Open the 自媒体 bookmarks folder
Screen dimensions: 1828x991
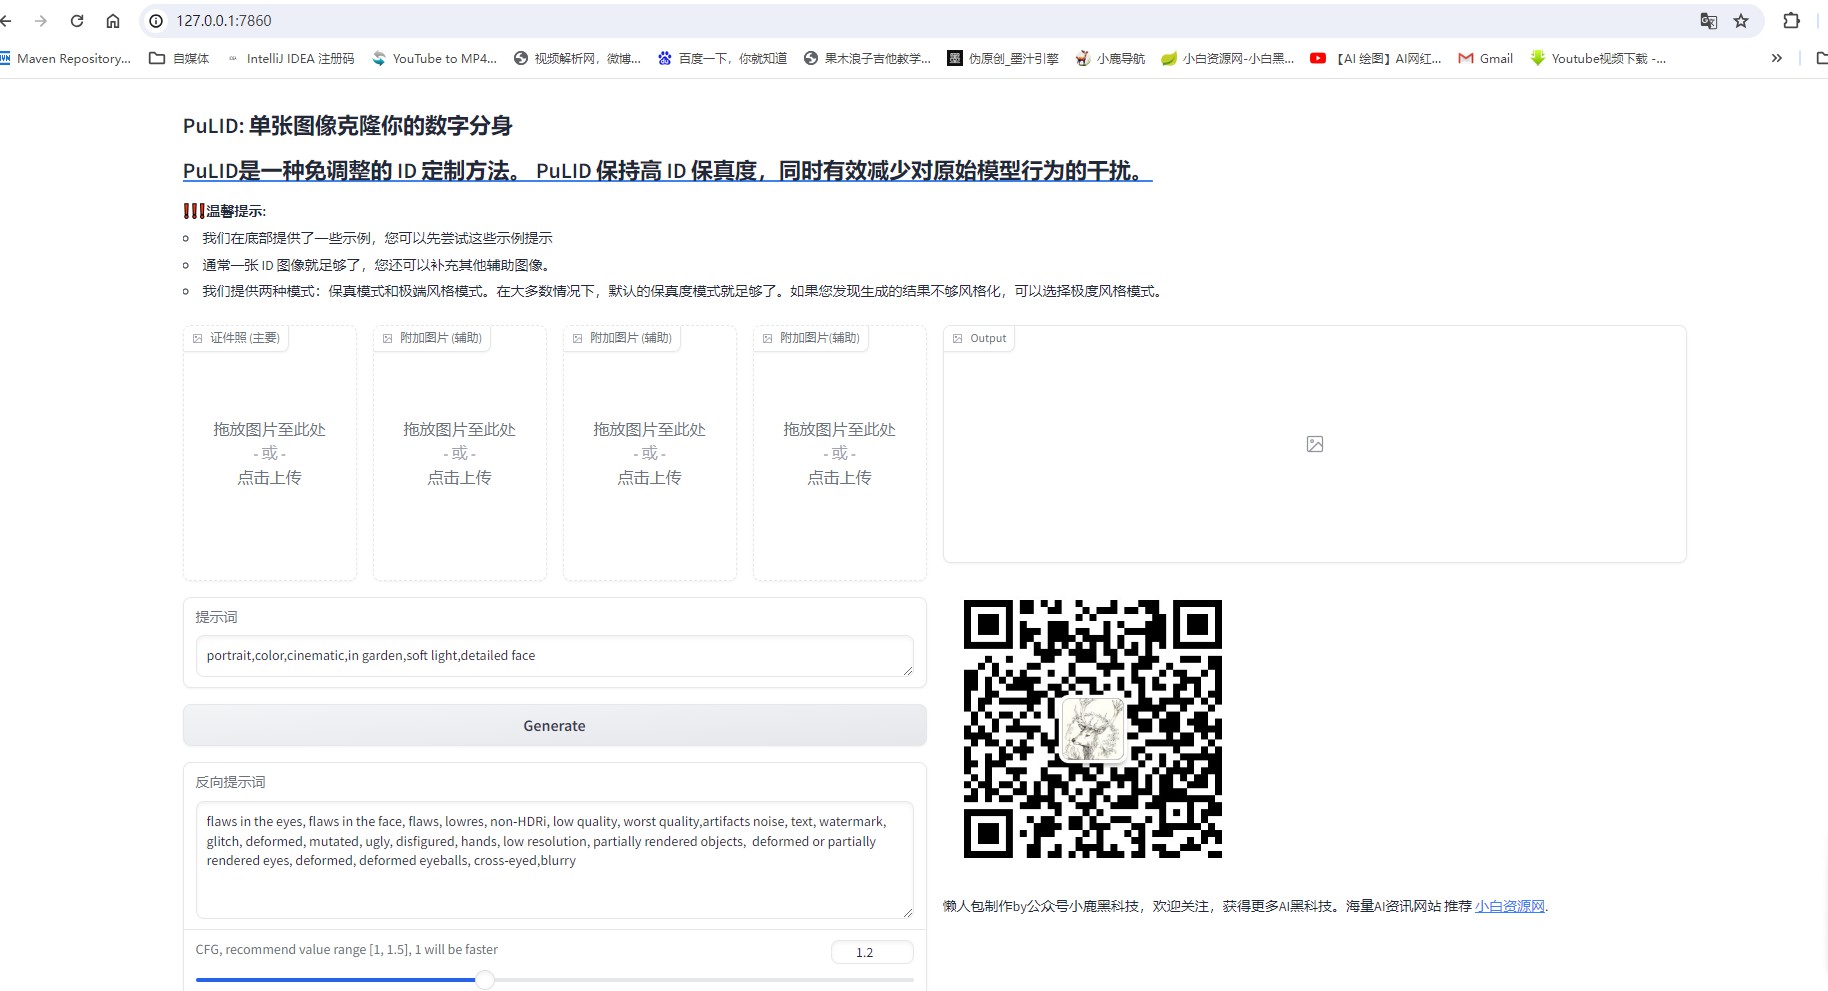pos(180,58)
